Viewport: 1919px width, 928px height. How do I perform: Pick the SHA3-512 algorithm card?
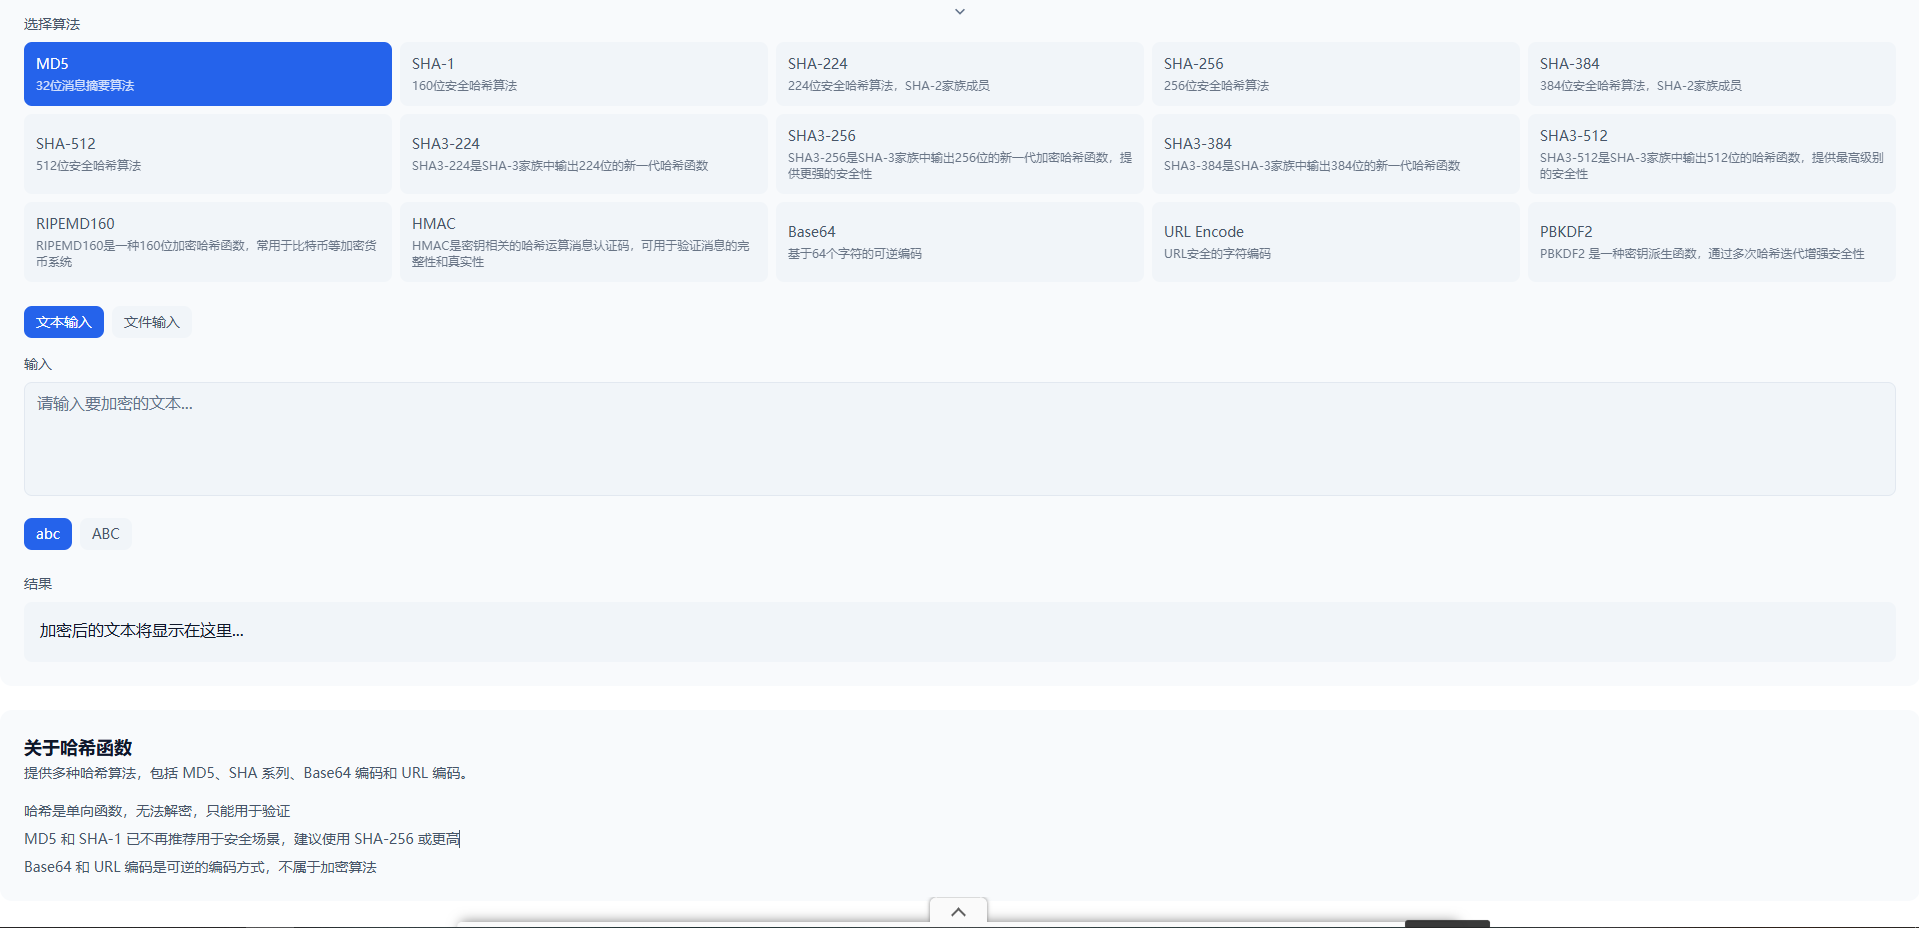pos(1711,154)
